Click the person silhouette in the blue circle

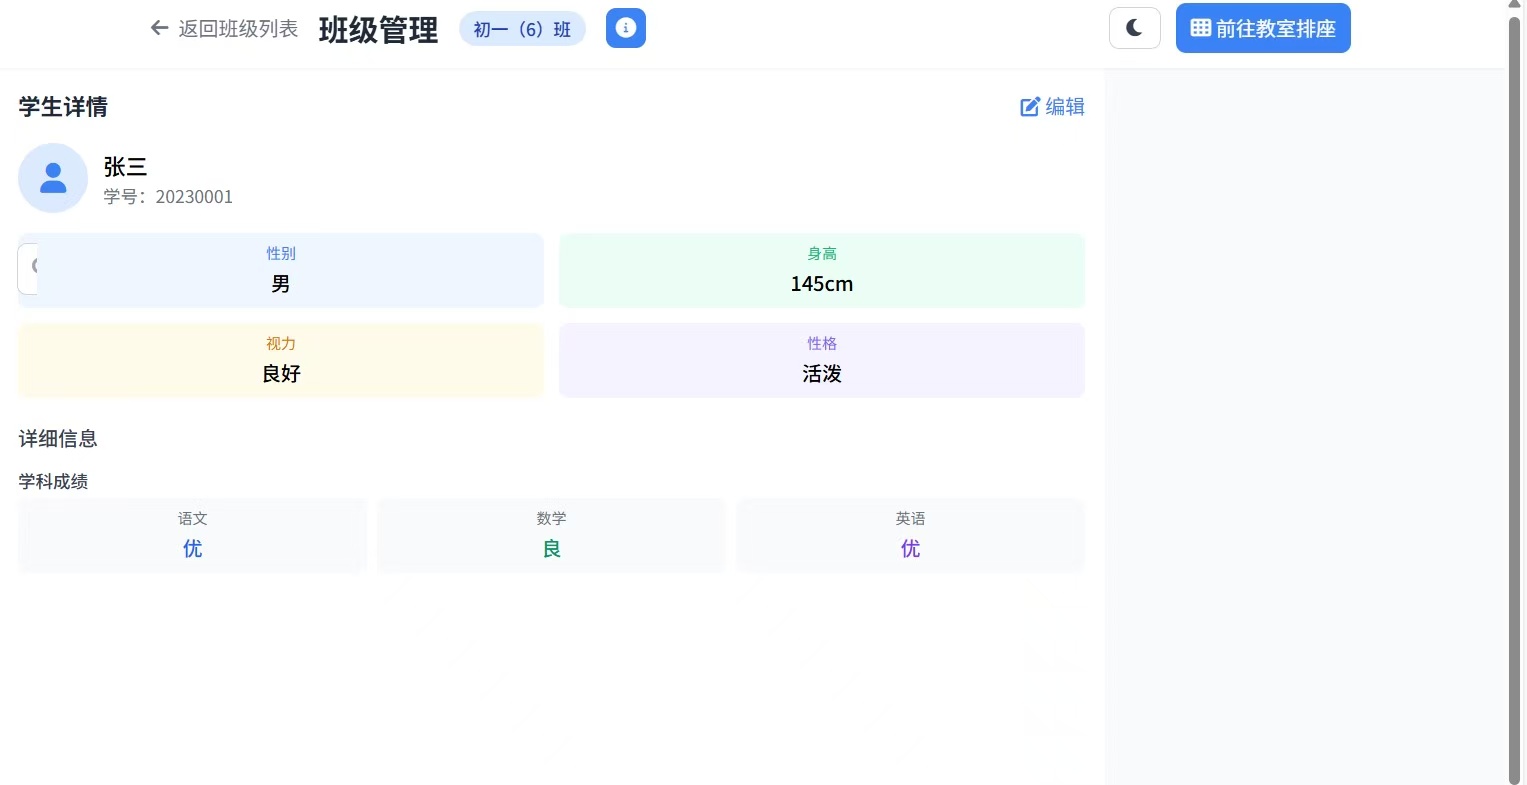point(52,177)
